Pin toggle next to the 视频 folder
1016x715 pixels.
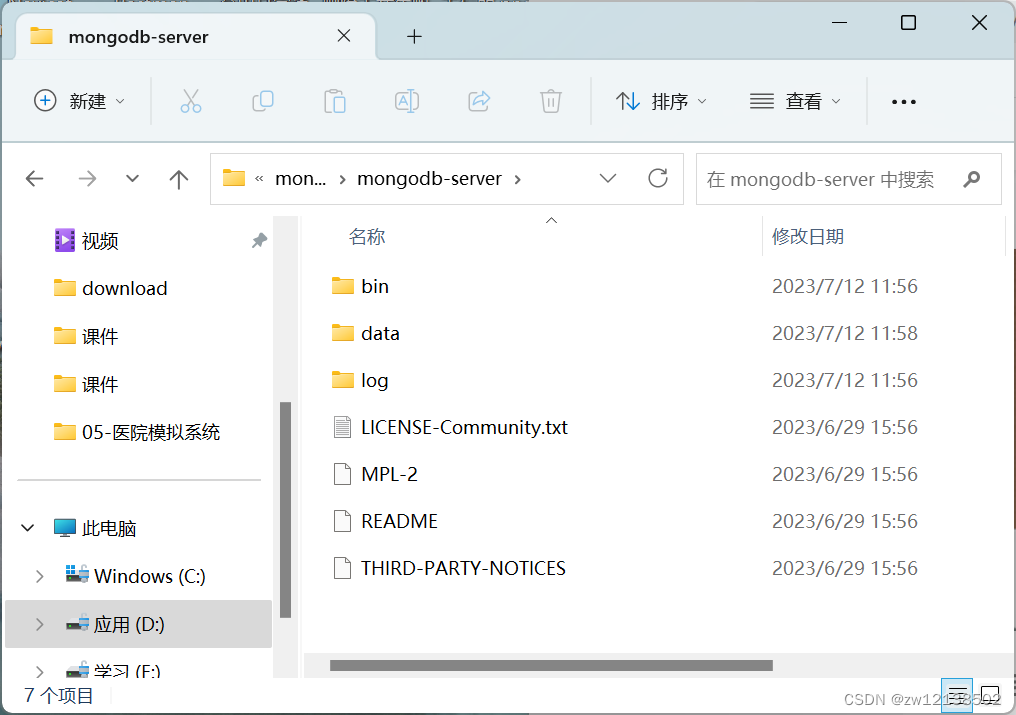[259, 240]
